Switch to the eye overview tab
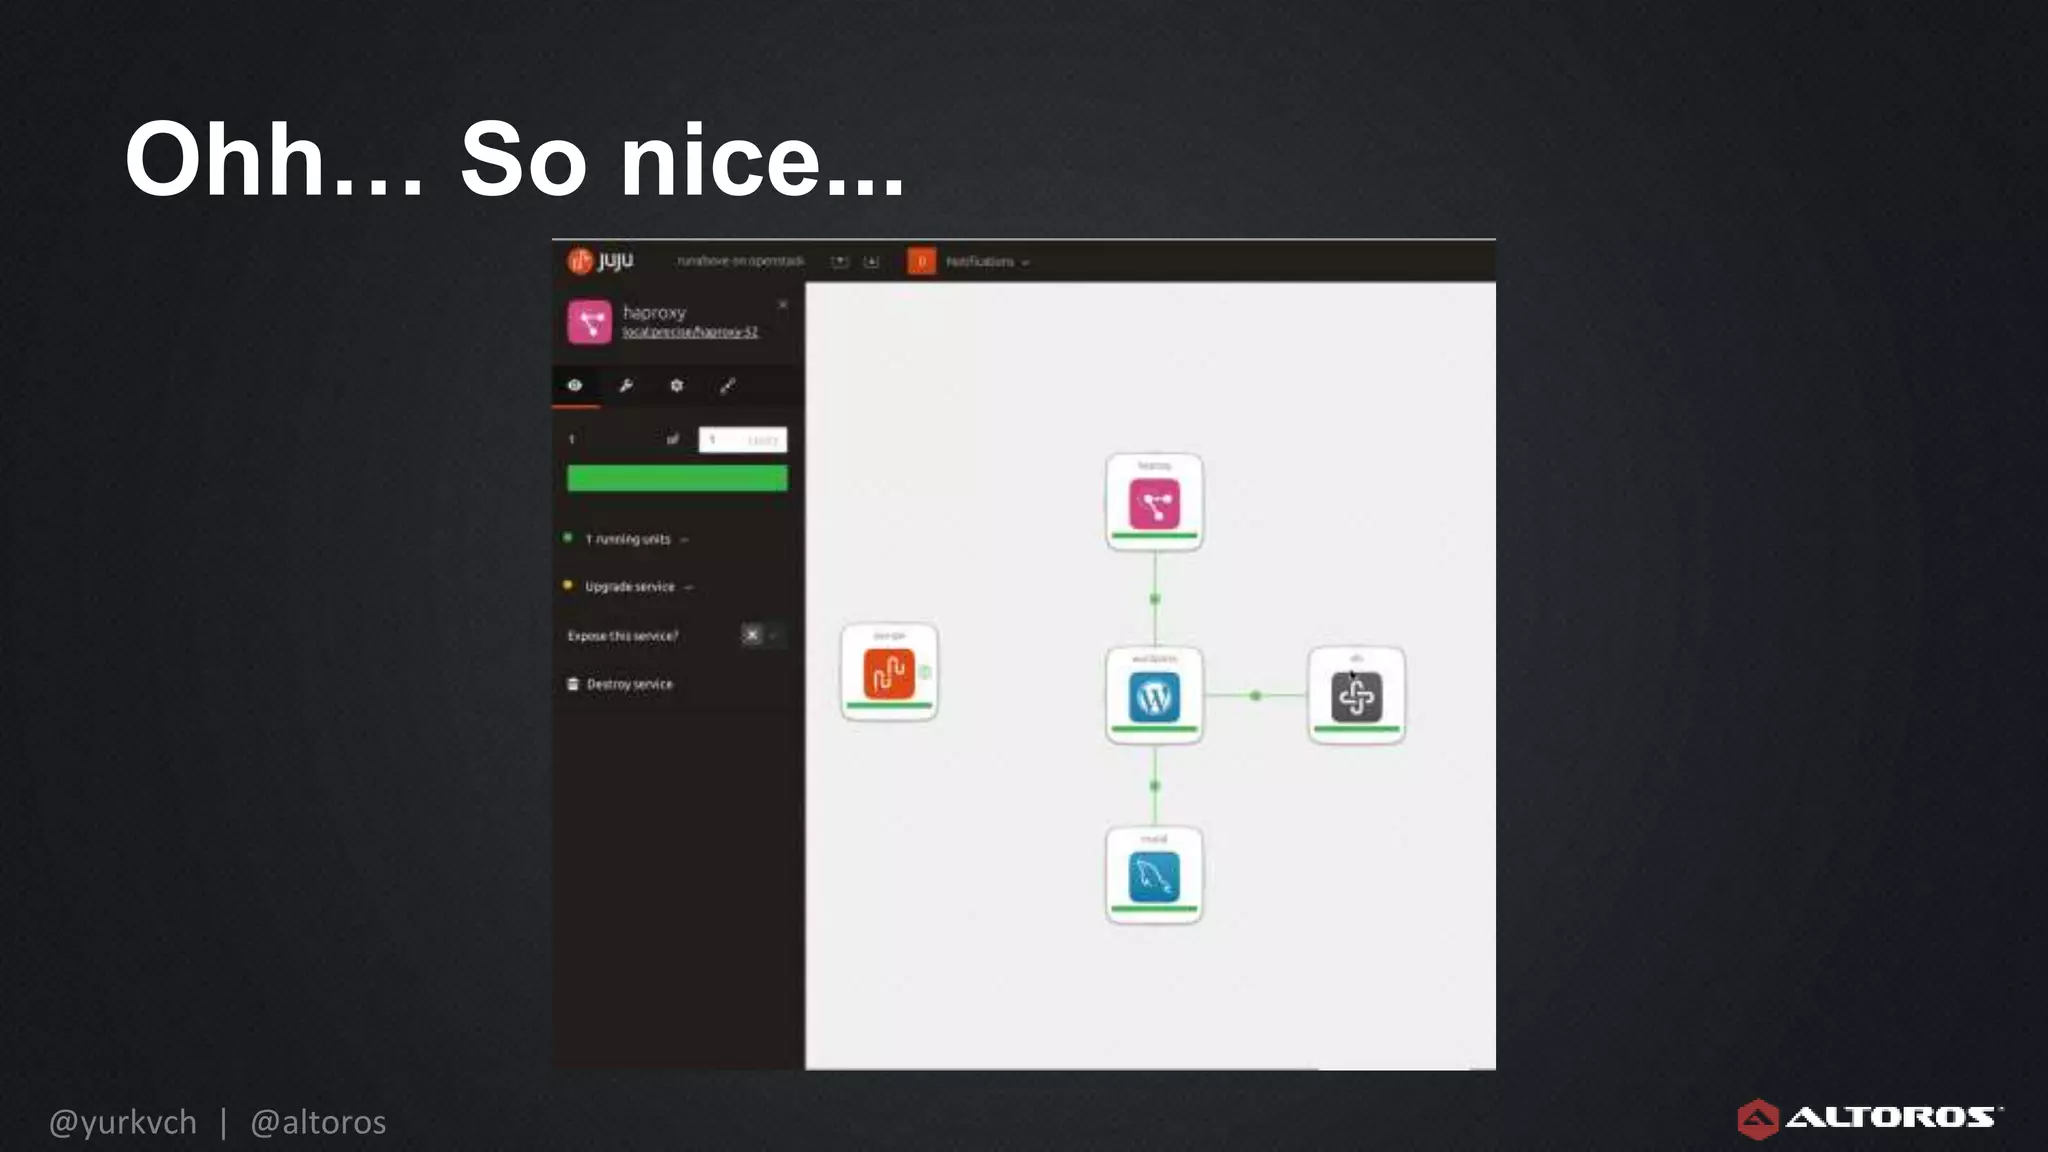Screen dimensions: 2048x1152 pyautogui.click(x=575, y=386)
